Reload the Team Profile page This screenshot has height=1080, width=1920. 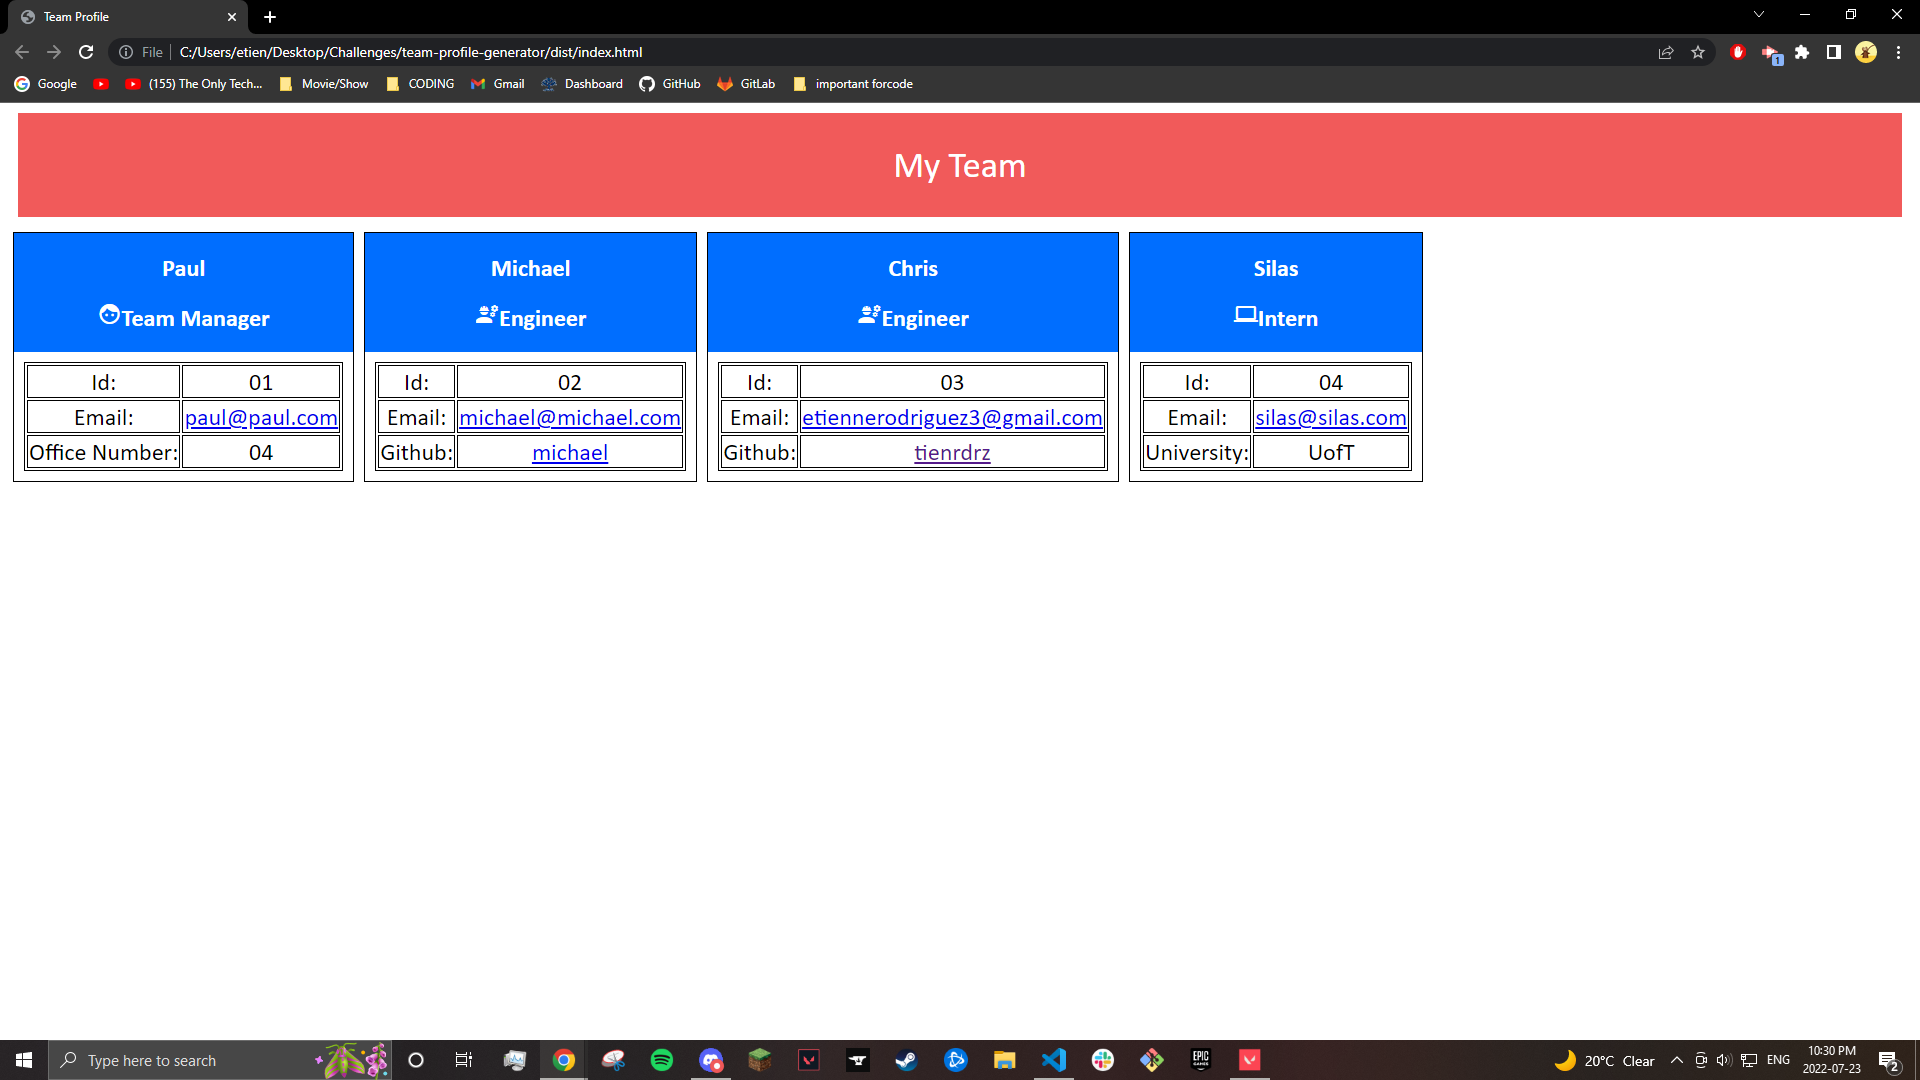tap(86, 52)
